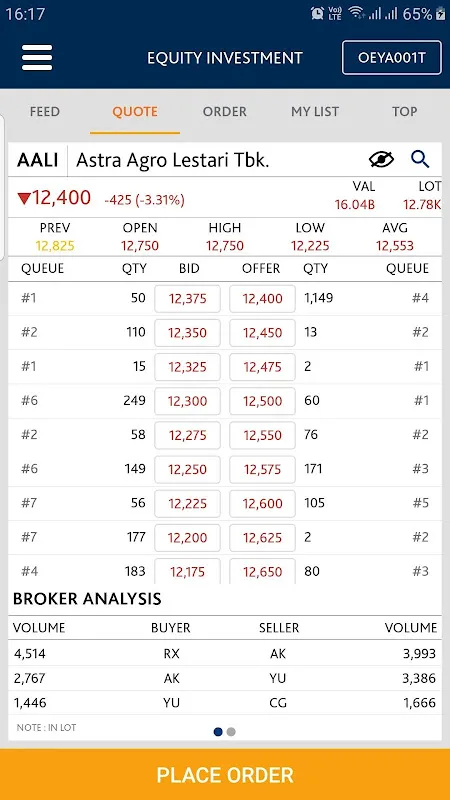
Task: Select bid price 12,375
Action: click(x=188, y=298)
